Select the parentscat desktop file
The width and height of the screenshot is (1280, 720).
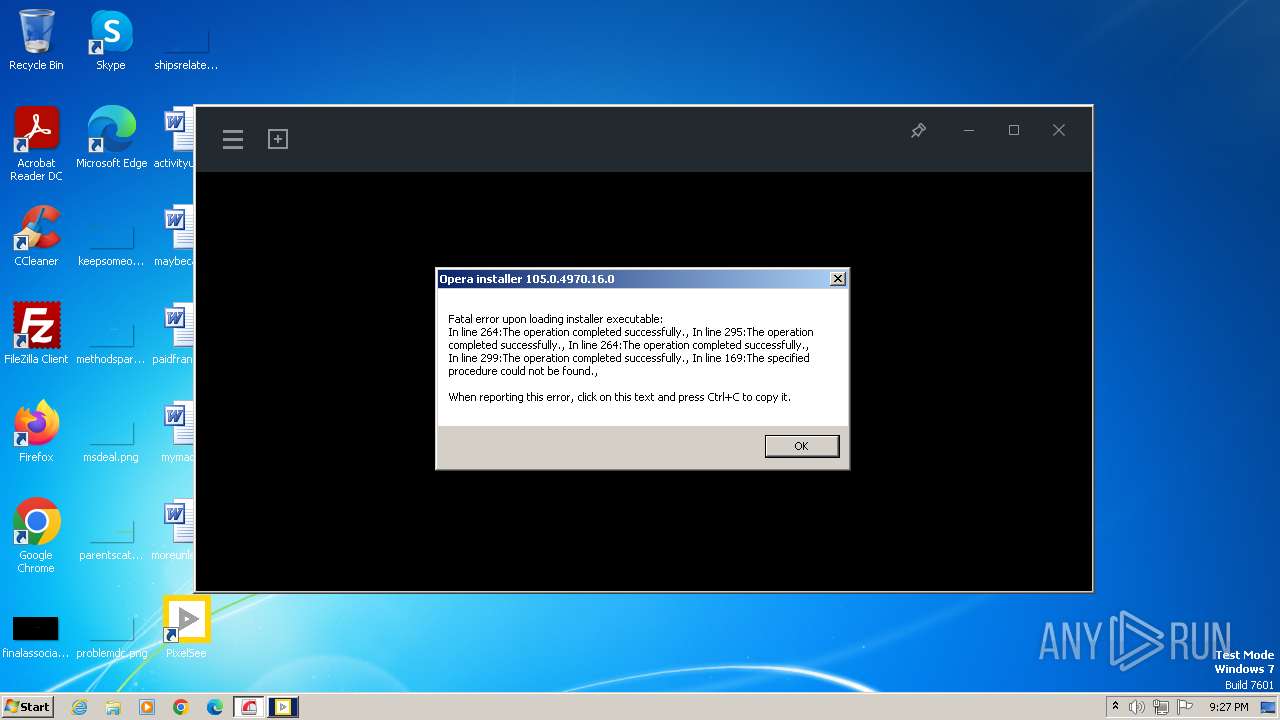[x=111, y=538]
